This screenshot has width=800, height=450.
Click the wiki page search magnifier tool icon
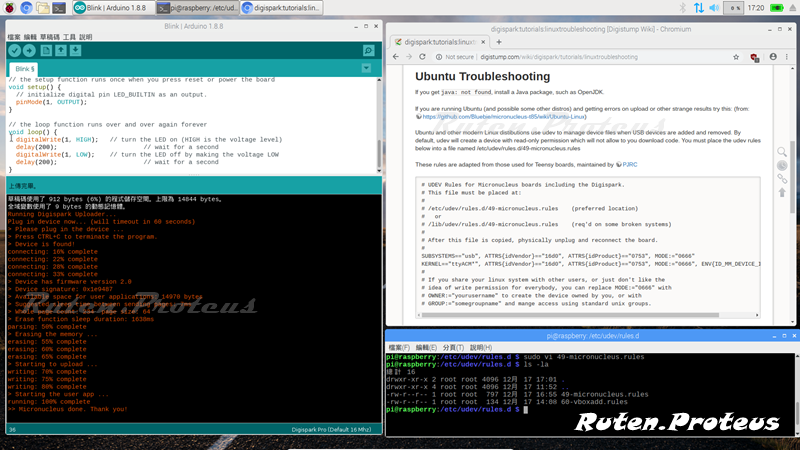click(x=782, y=152)
